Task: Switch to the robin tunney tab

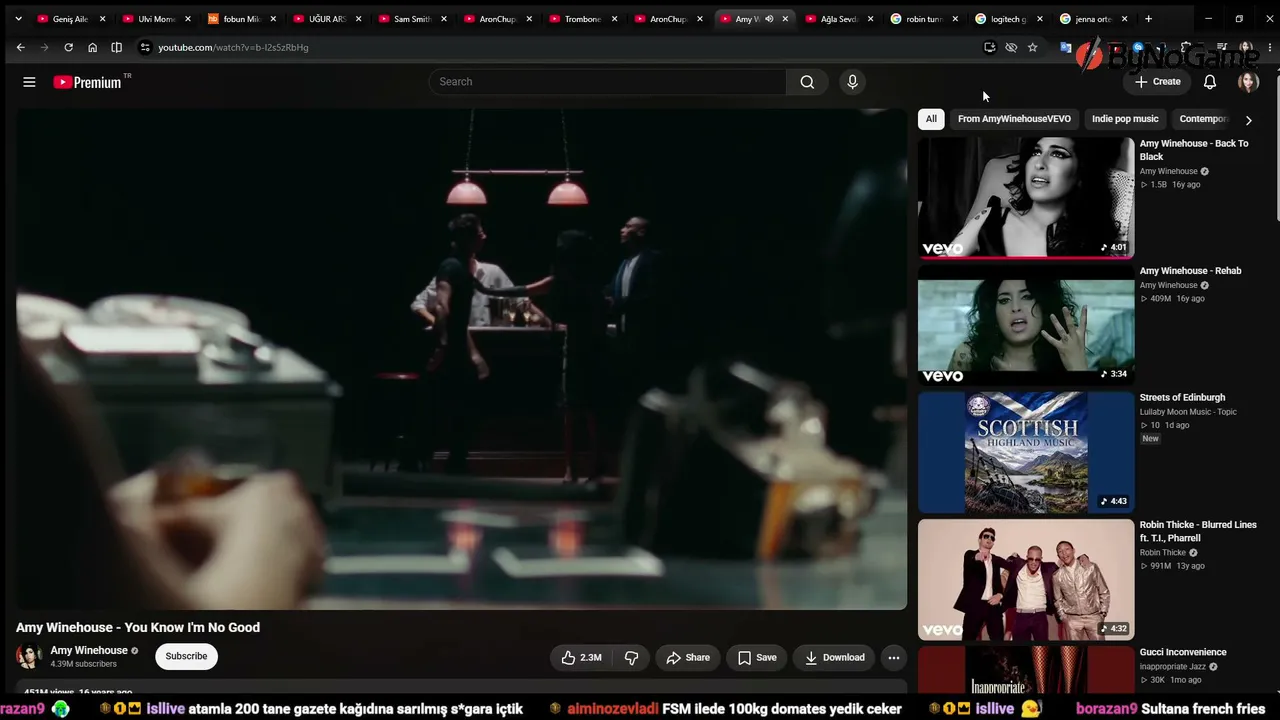Action: (x=923, y=19)
